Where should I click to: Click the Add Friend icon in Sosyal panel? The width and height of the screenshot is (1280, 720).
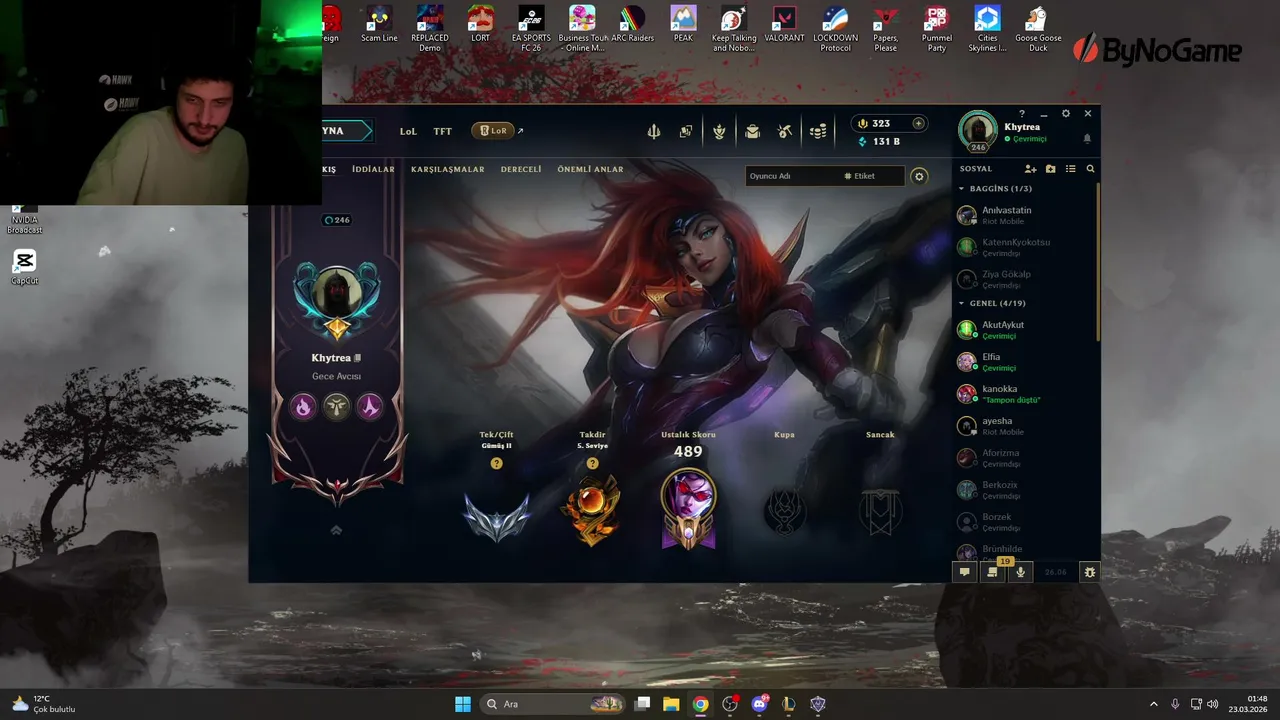pos(1031,169)
